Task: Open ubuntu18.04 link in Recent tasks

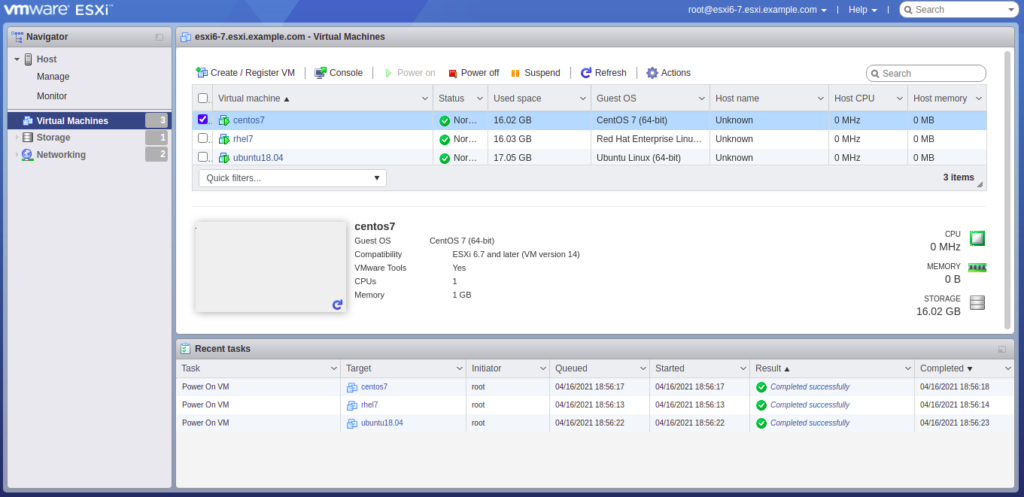Action: click(x=382, y=423)
